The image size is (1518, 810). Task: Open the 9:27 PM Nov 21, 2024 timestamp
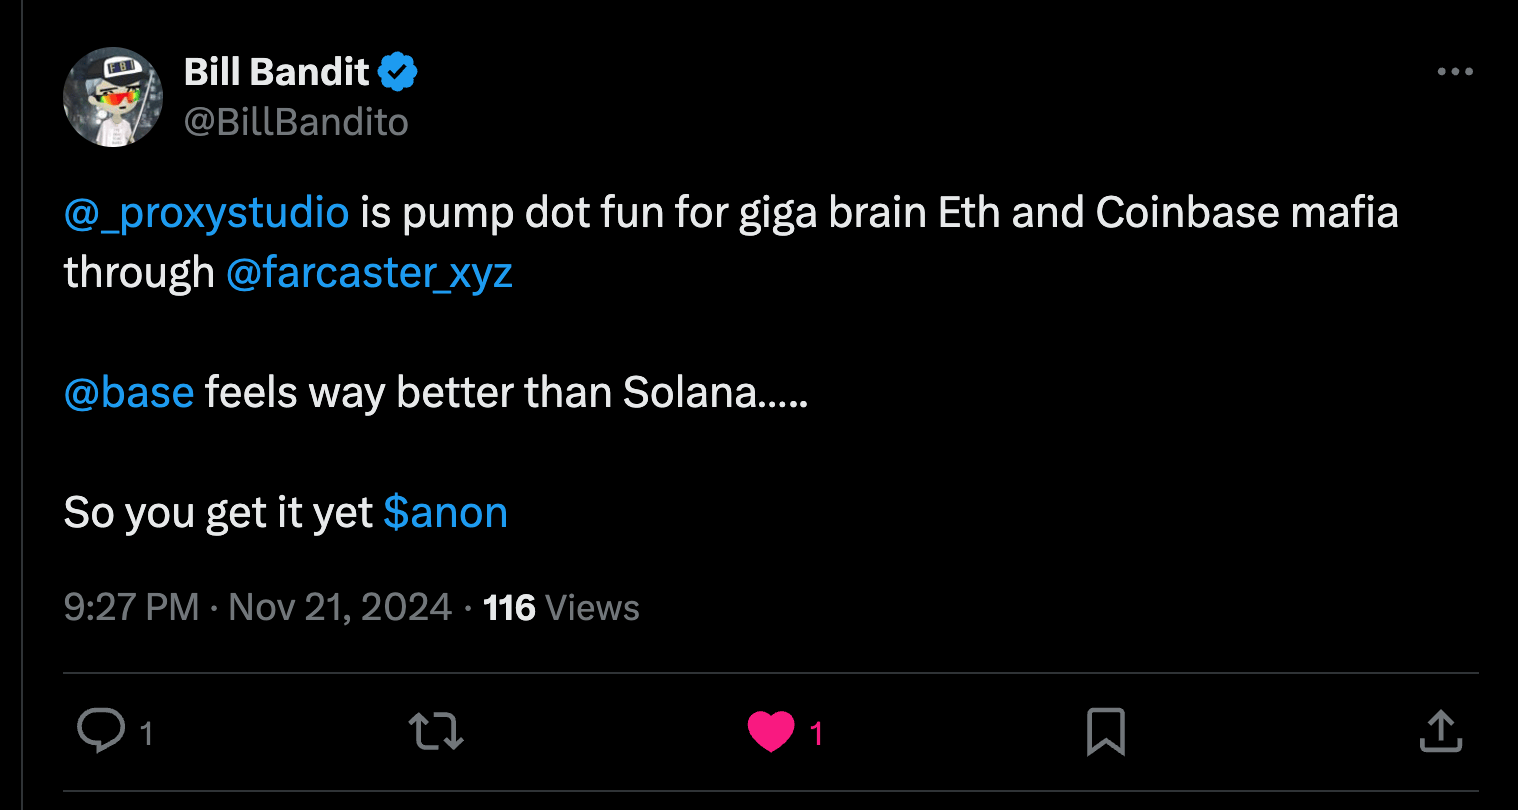(258, 608)
